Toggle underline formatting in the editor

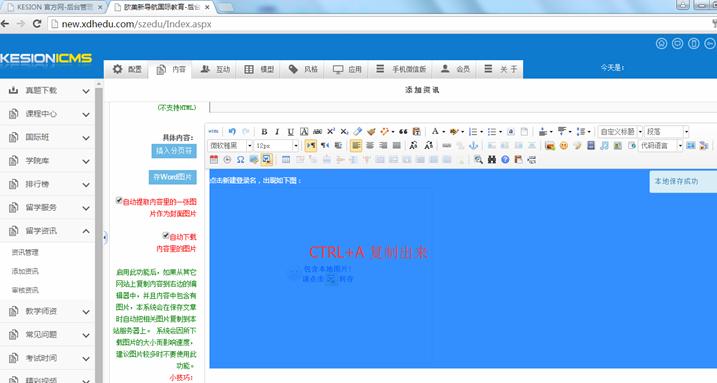290,132
